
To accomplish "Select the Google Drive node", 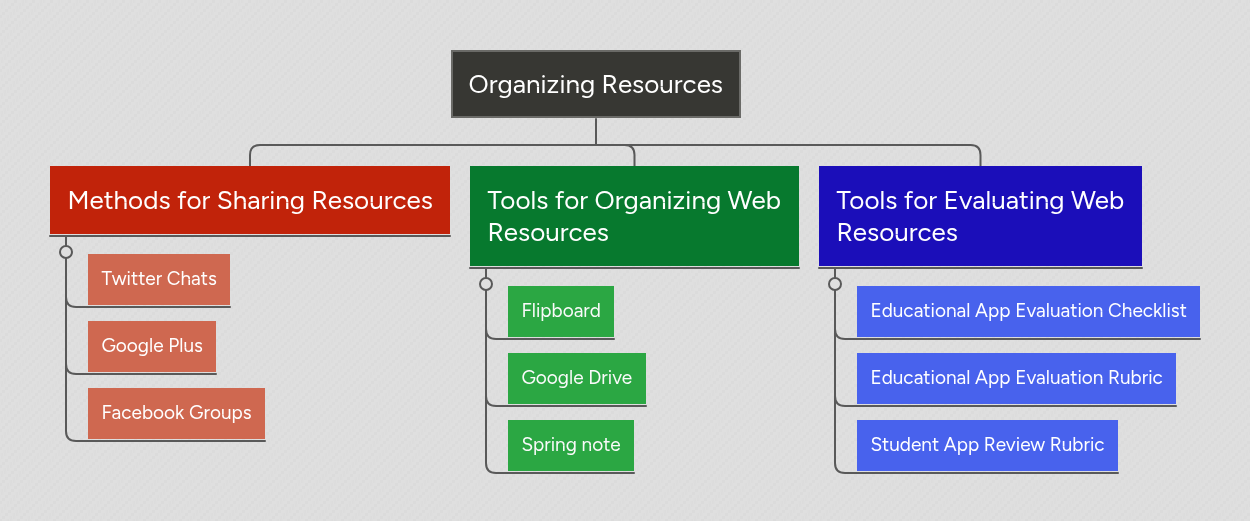I will (577, 378).
